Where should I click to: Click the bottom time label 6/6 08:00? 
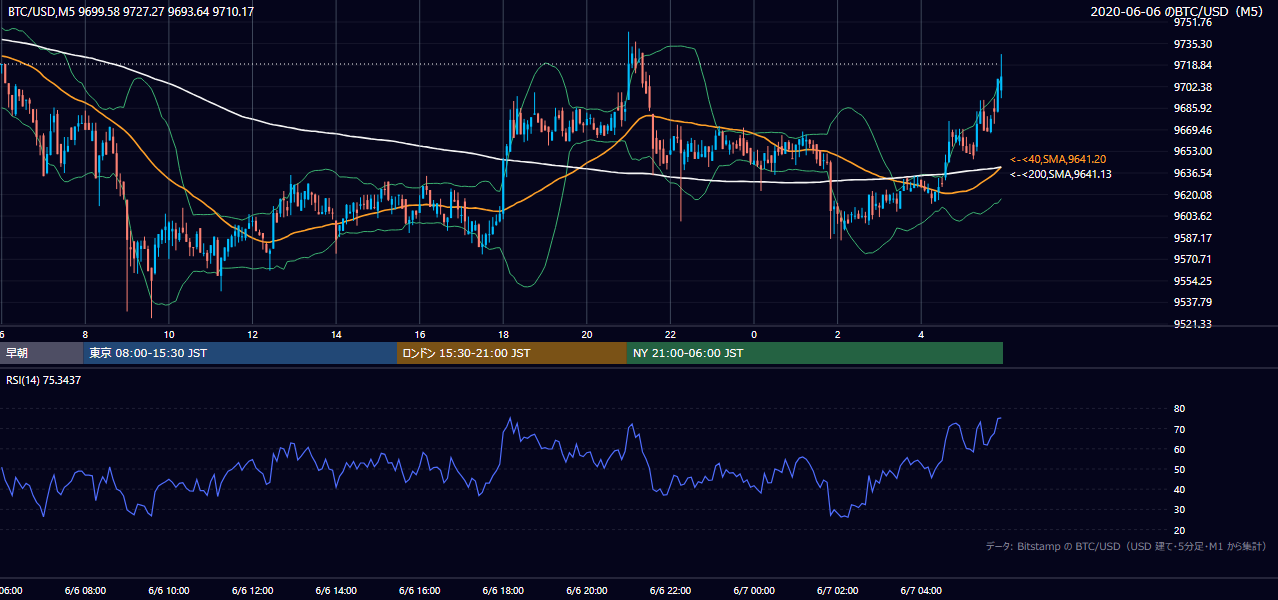click(86, 591)
